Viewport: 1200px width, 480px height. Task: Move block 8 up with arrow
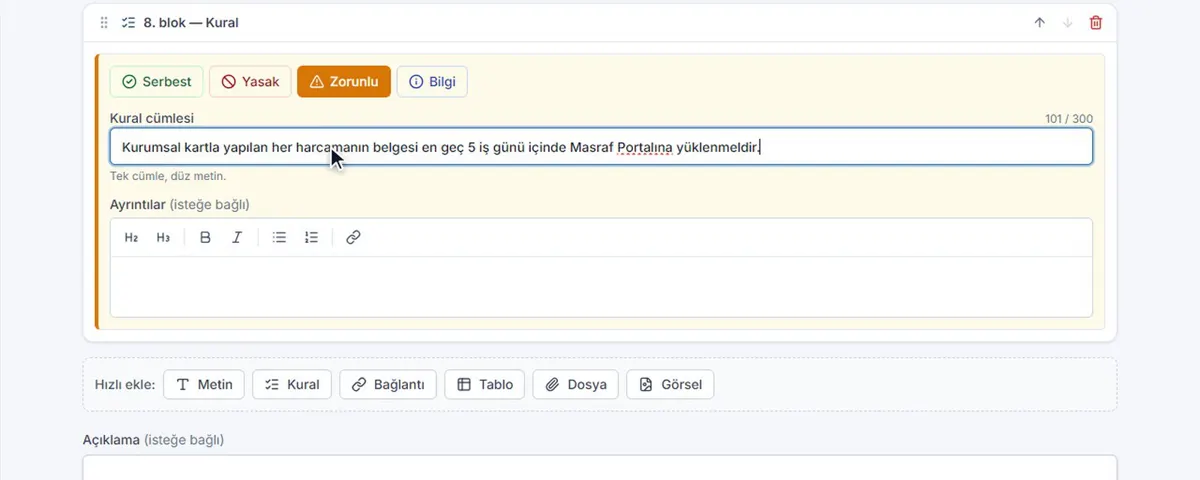pos(1040,22)
